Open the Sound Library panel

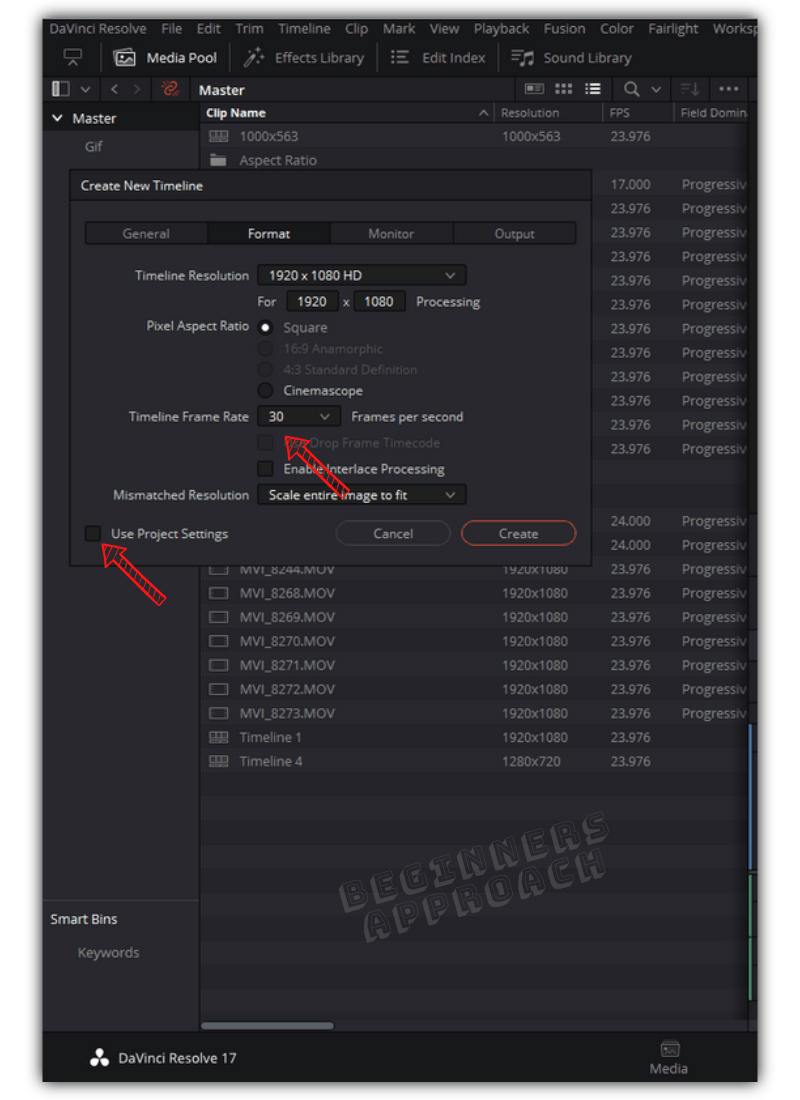point(571,58)
